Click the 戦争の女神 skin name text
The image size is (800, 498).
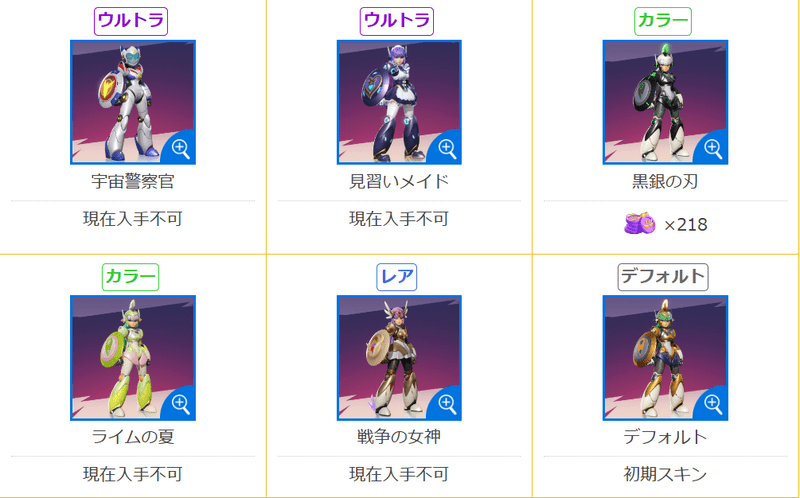[399, 437]
